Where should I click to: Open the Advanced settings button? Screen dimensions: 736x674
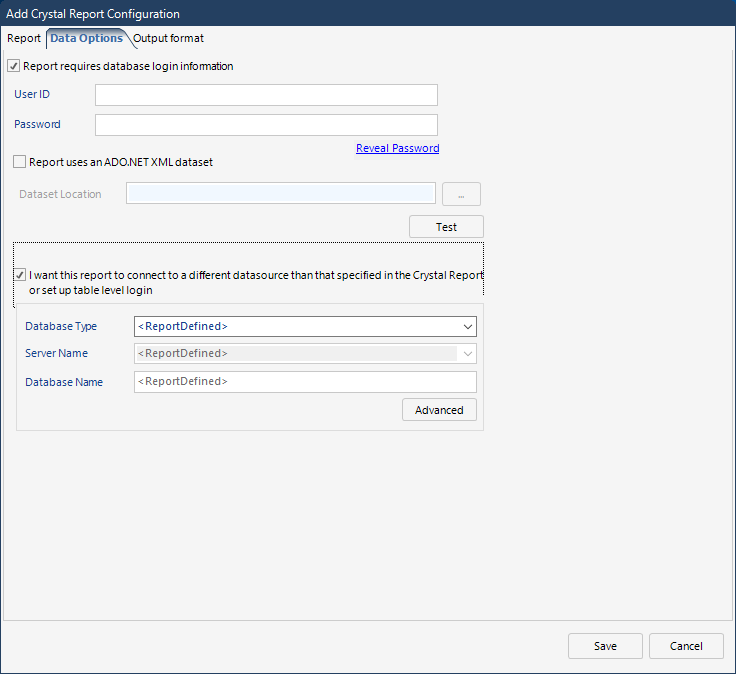click(439, 410)
